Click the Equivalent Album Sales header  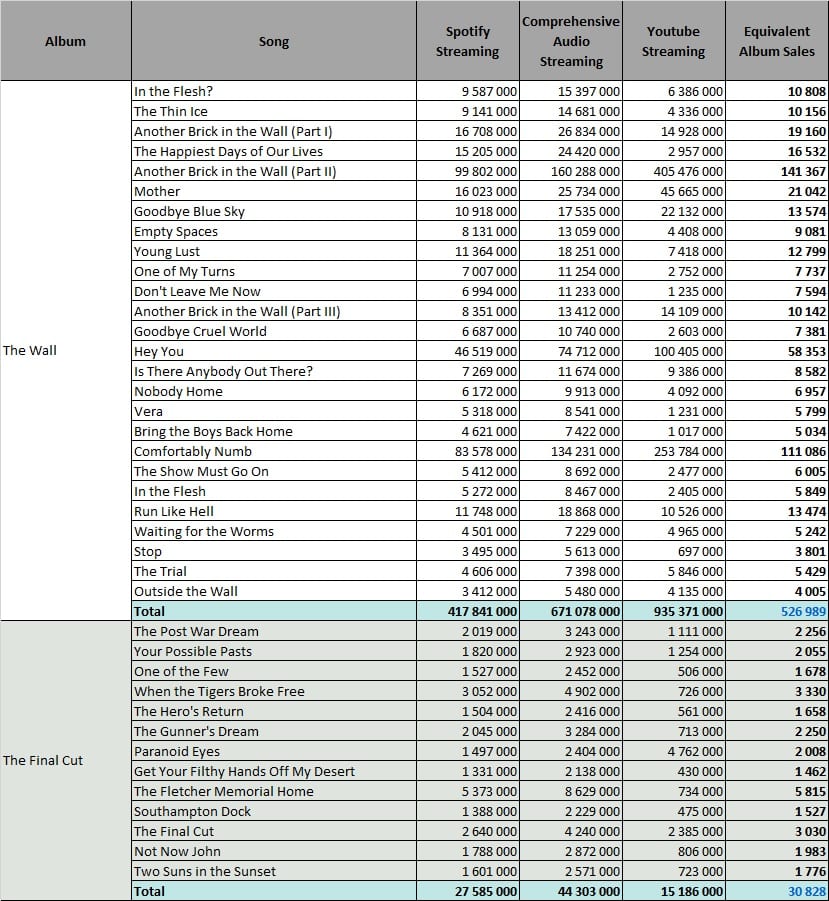point(777,41)
